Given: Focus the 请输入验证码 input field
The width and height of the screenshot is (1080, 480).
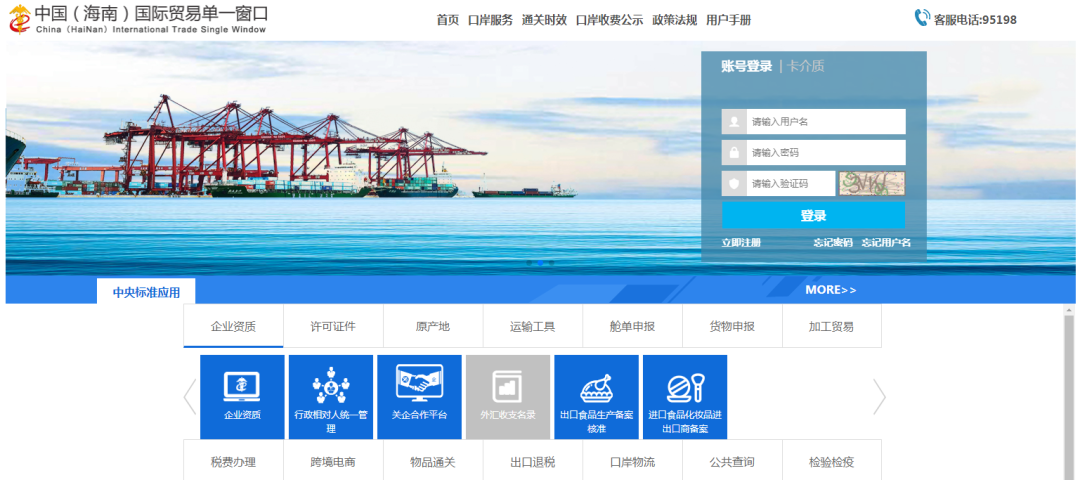Looking at the screenshot, I should point(791,183).
